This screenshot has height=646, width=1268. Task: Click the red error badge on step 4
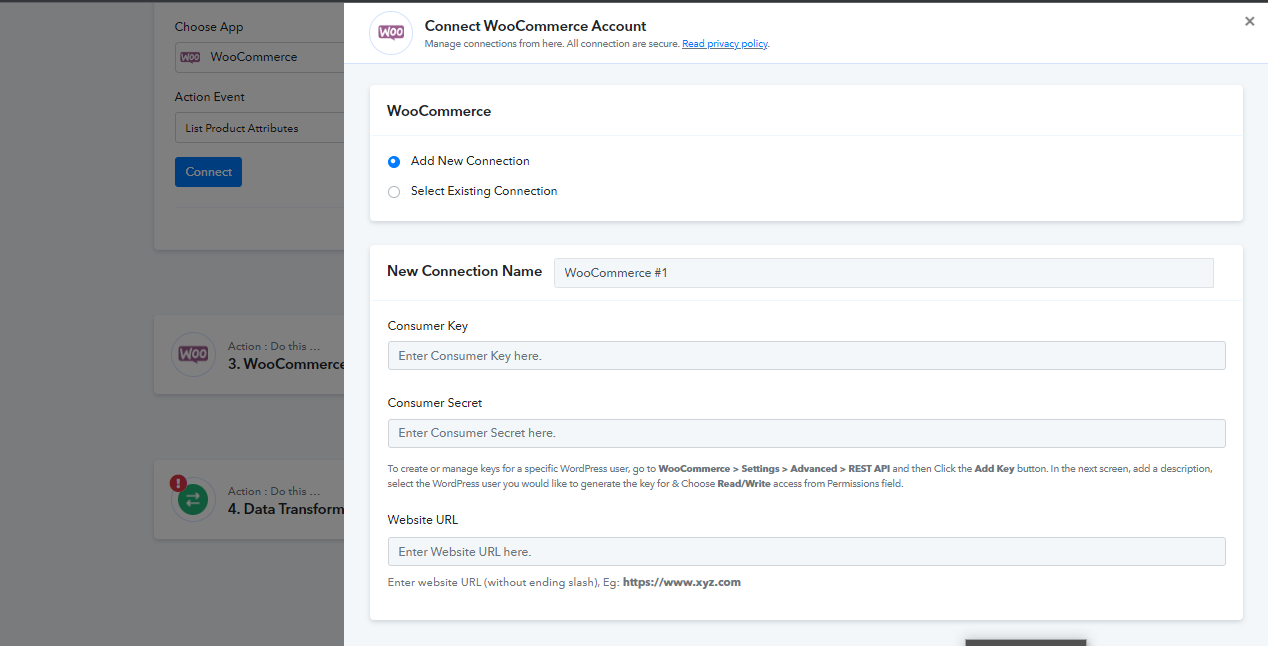178,483
